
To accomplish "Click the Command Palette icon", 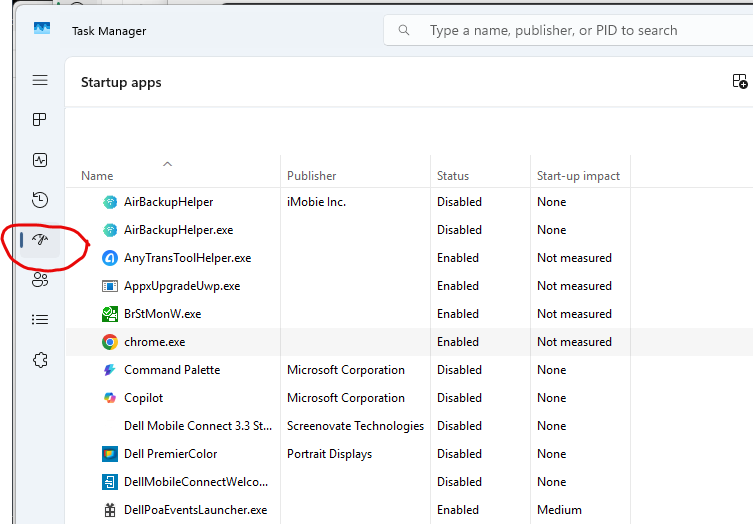I will 110,370.
